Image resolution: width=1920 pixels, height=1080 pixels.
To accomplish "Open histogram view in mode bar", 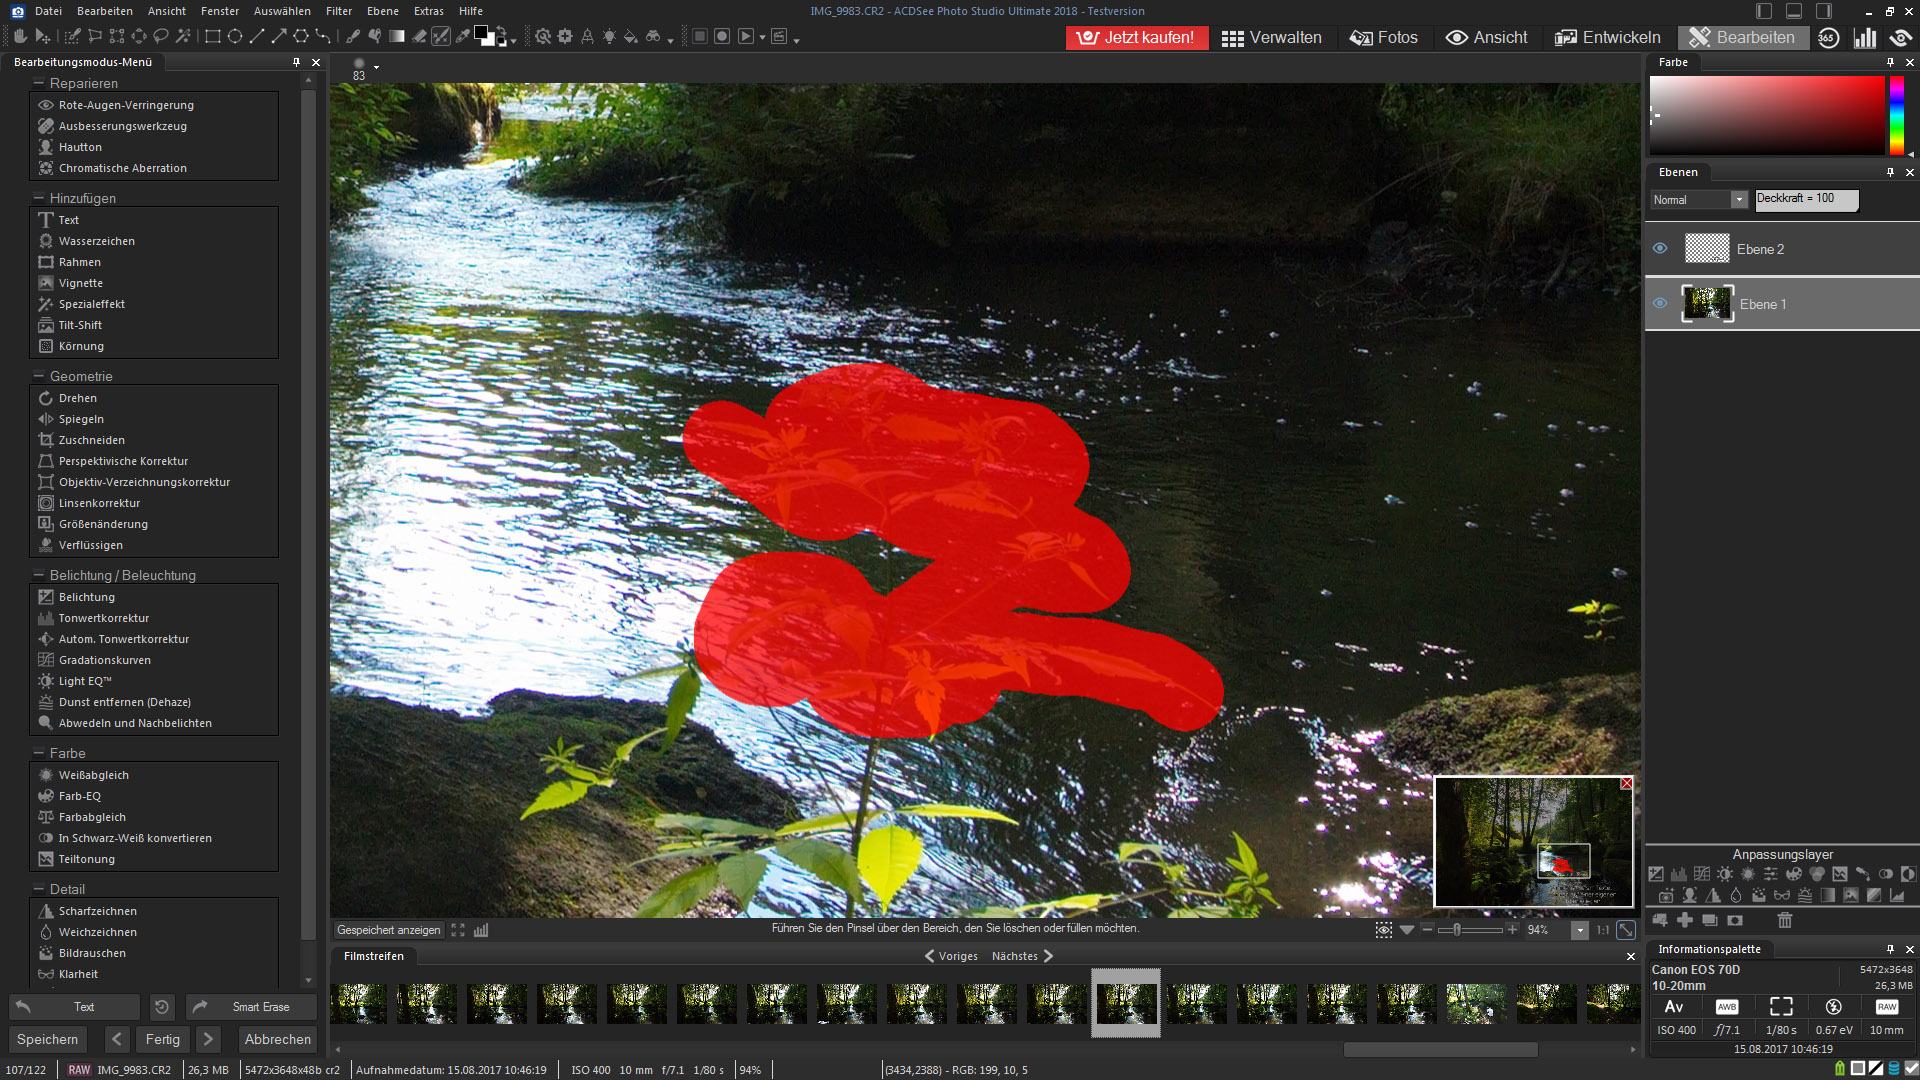I will [x=1865, y=38].
